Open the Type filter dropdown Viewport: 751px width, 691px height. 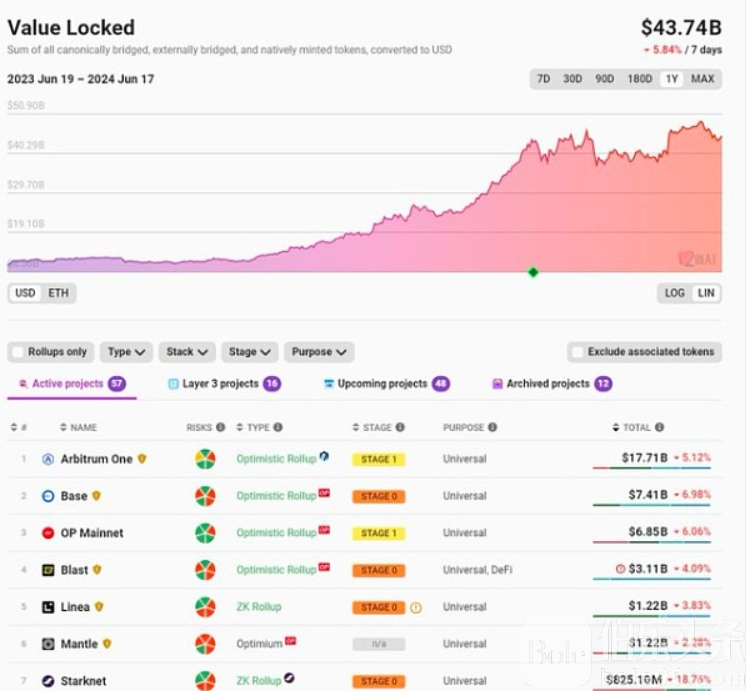click(126, 352)
